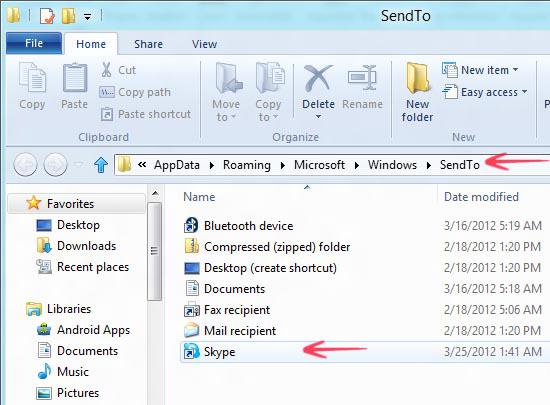Image resolution: width=550 pixels, height=405 pixels.
Task: Sort by Date modified column header
Action: point(481,197)
